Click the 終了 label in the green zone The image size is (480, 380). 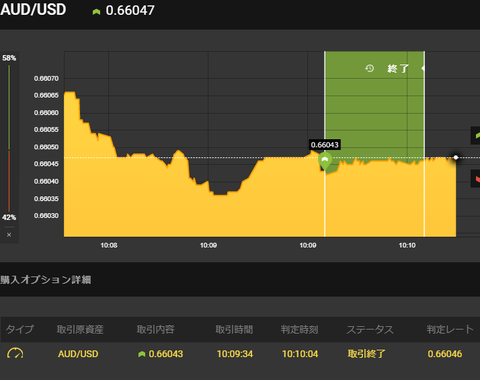pyautogui.click(x=398, y=69)
